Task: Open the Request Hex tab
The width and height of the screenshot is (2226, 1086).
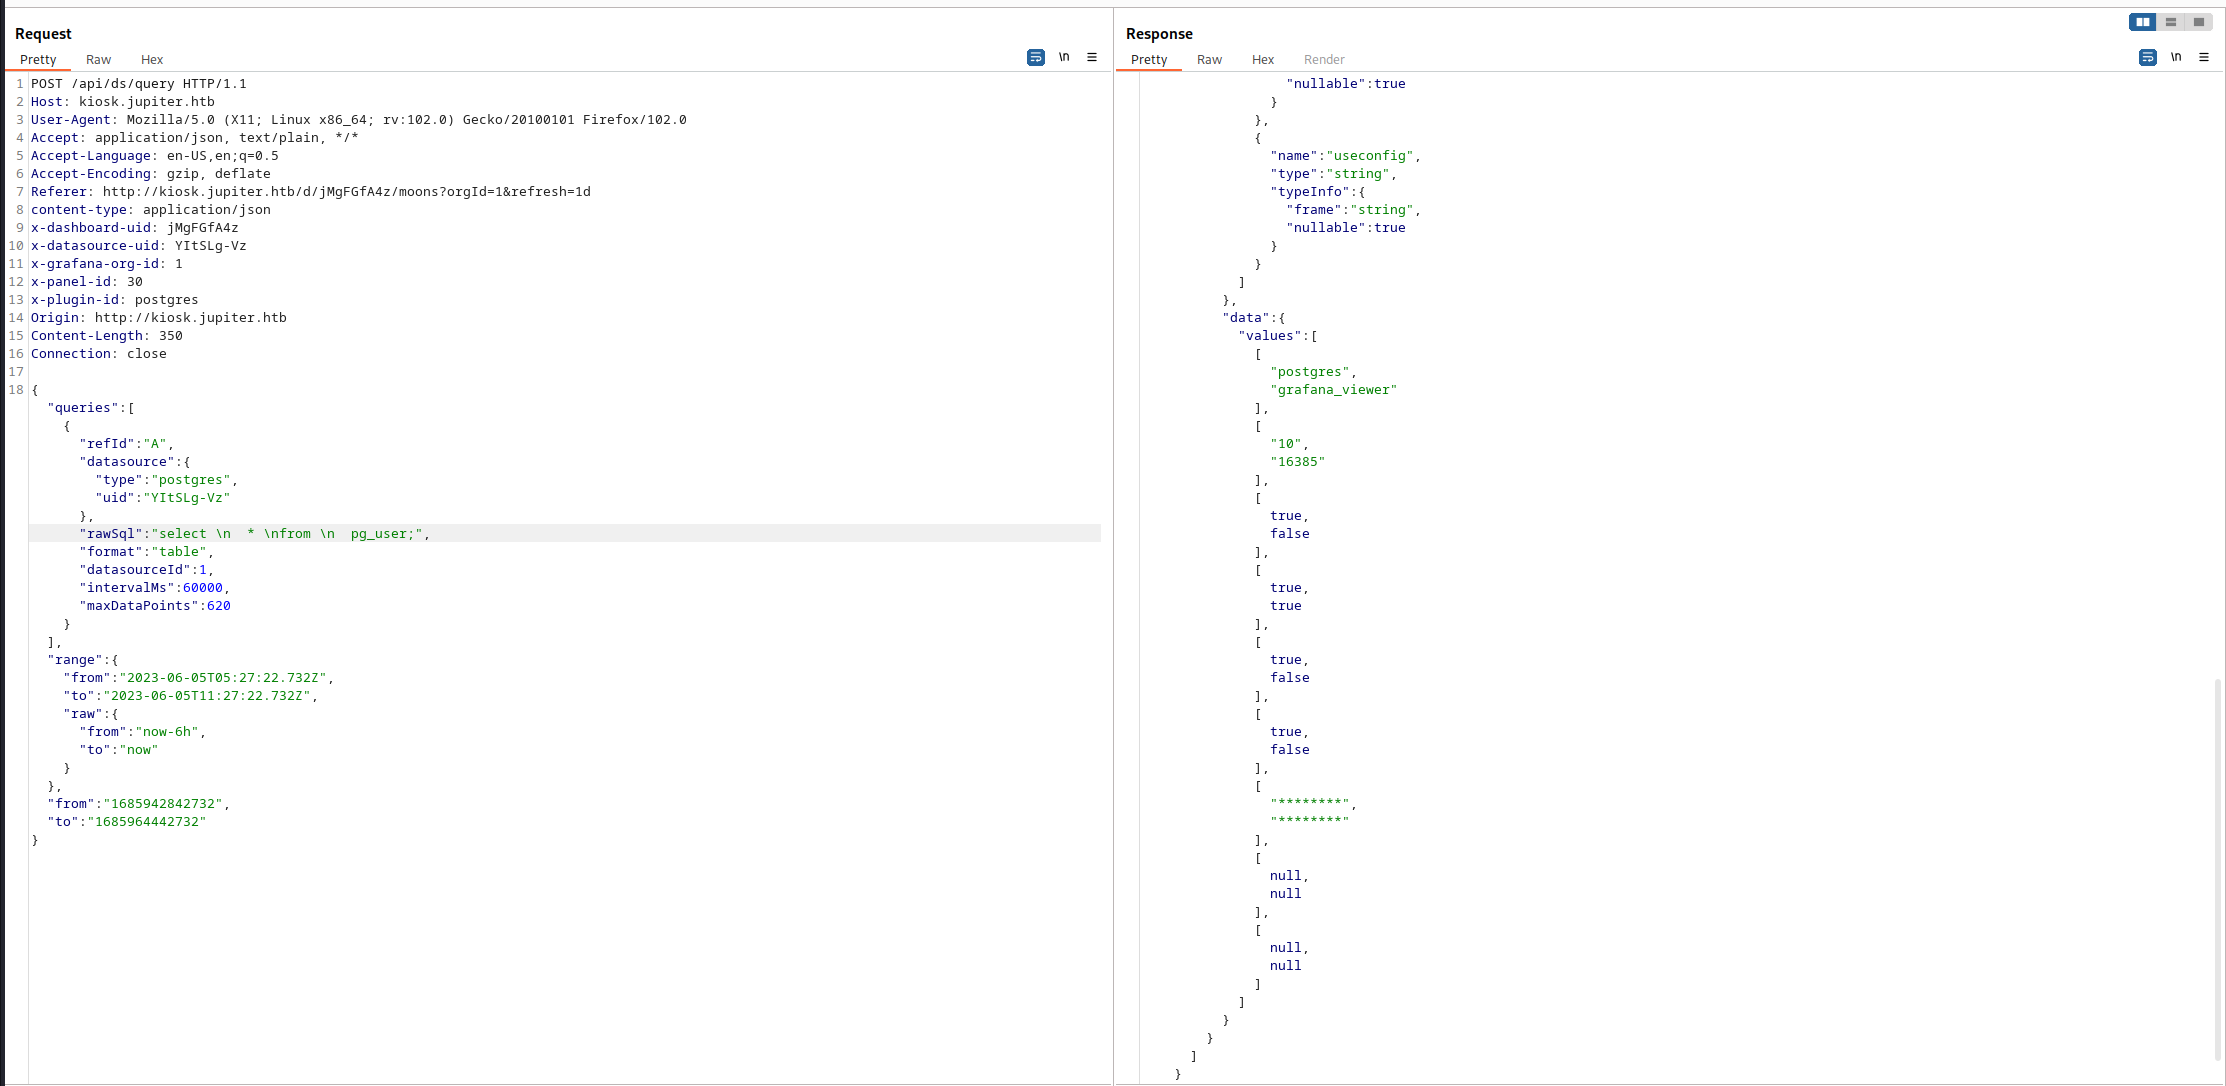Action: coord(152,60)
